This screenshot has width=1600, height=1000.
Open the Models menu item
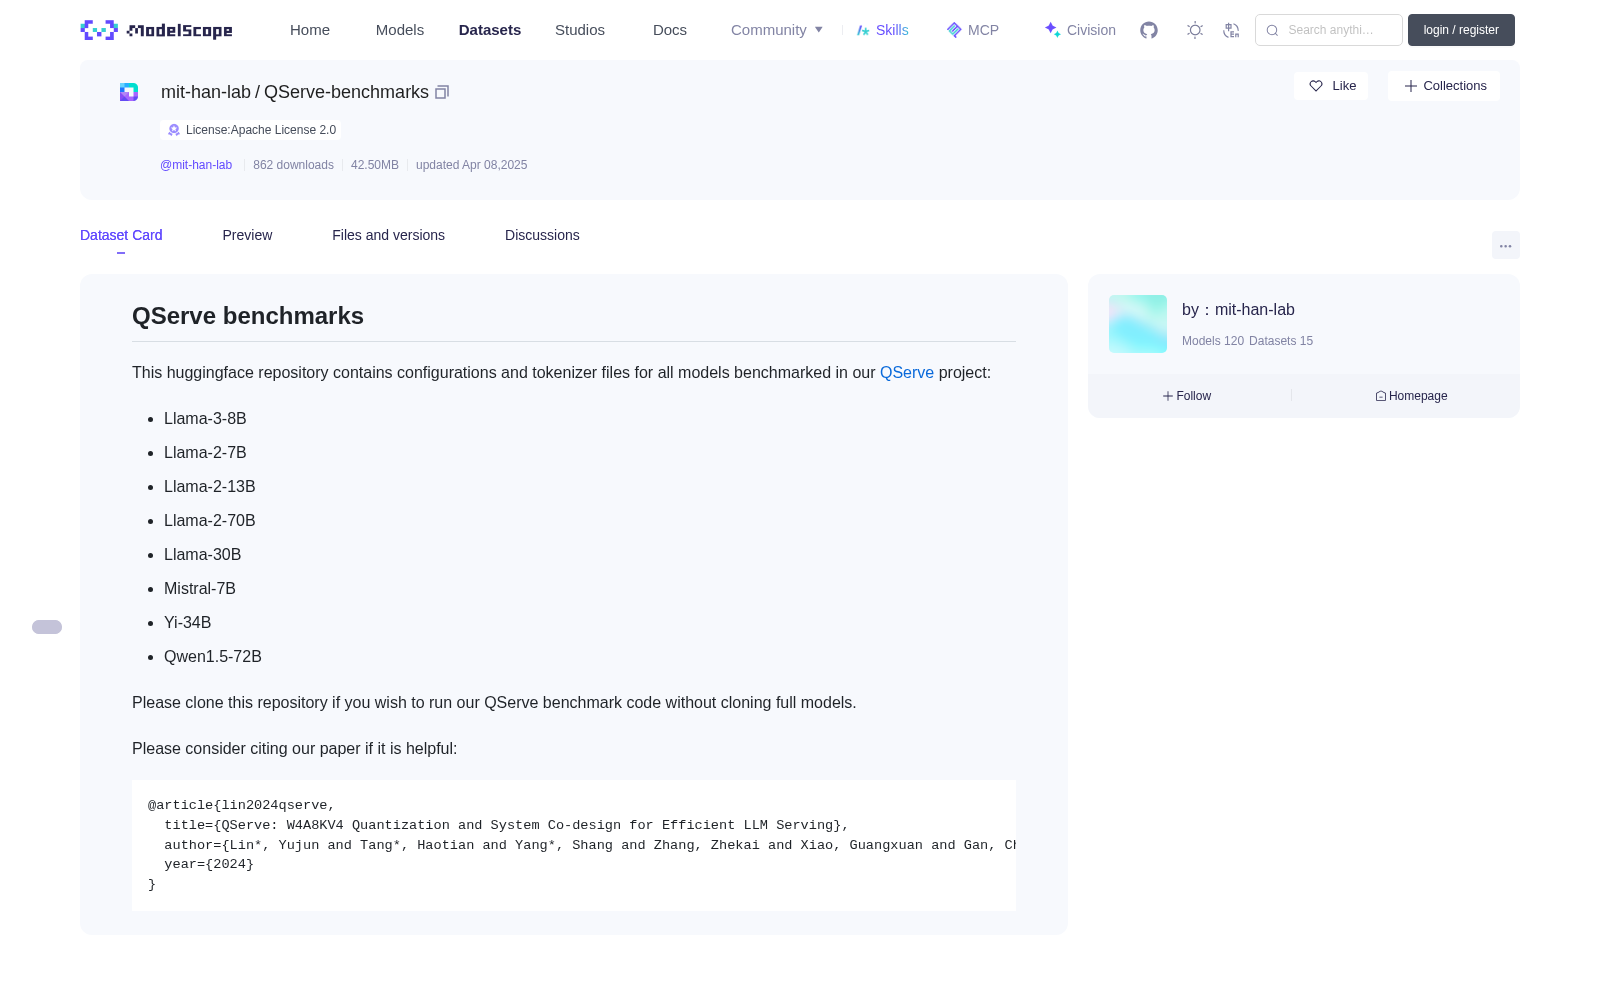pyautogui.click(x=400, y=30)
